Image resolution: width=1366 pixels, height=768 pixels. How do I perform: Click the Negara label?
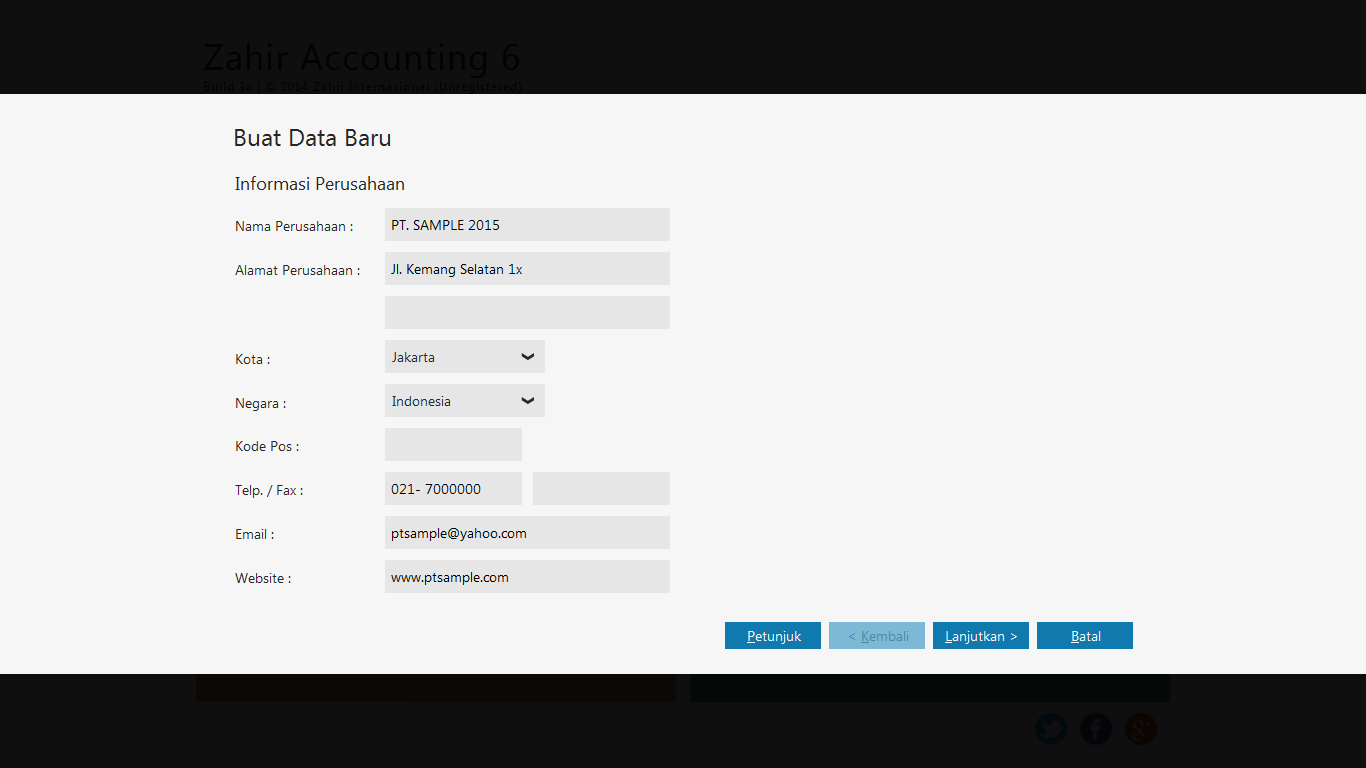tap(261, 404)
